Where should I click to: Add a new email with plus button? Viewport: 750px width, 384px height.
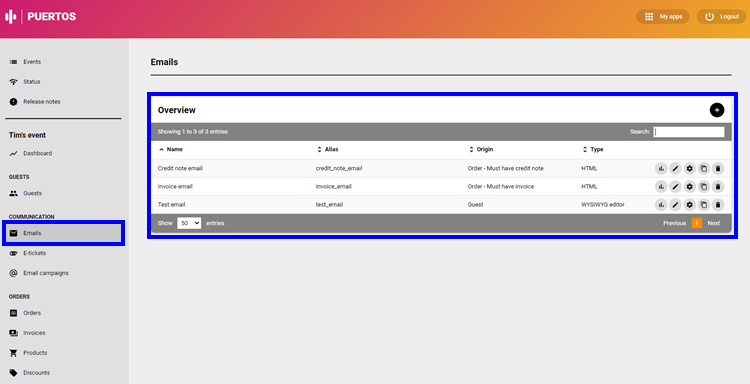[717, 110]
